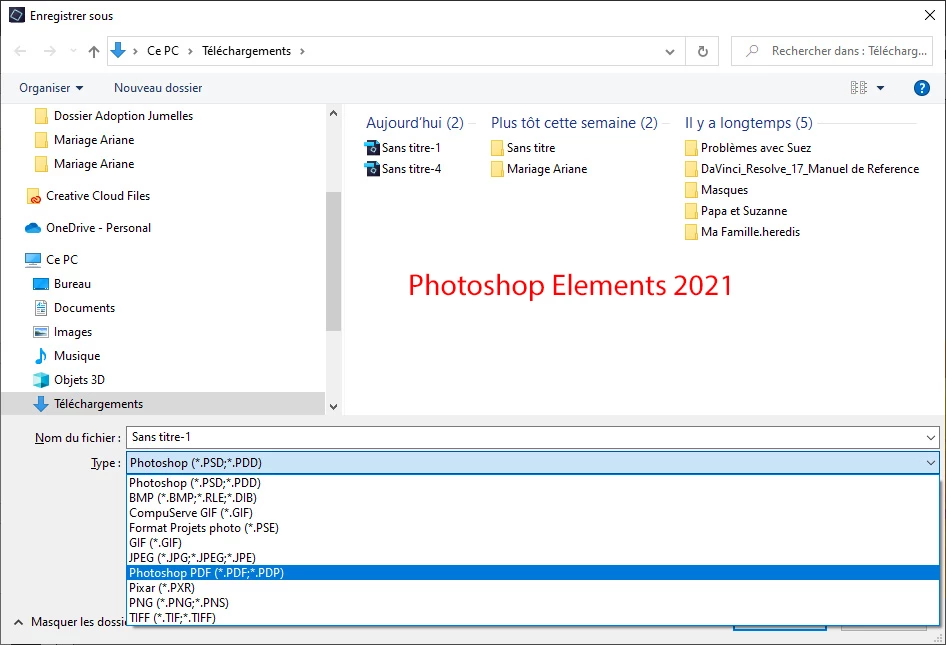Collapse Il y a longtemps (5) group
This screenshot has height=645, width=946.
click(748, 123)
